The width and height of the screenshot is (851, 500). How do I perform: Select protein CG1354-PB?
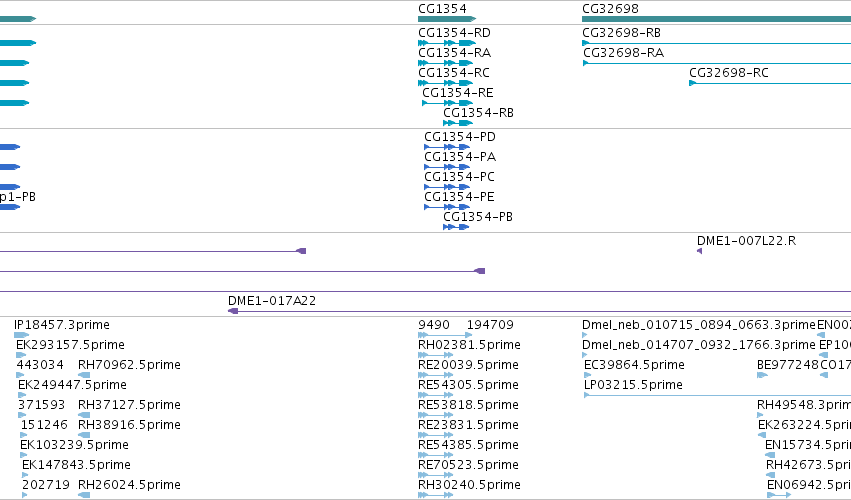(478, 217)
